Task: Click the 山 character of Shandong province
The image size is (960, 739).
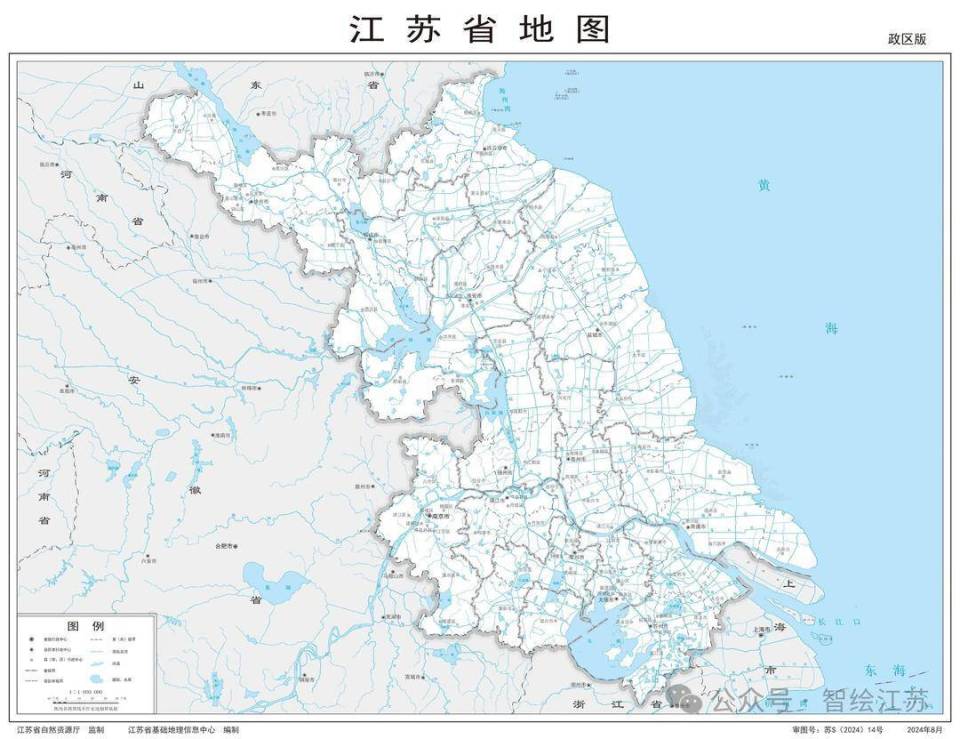Action: point(138,85)
